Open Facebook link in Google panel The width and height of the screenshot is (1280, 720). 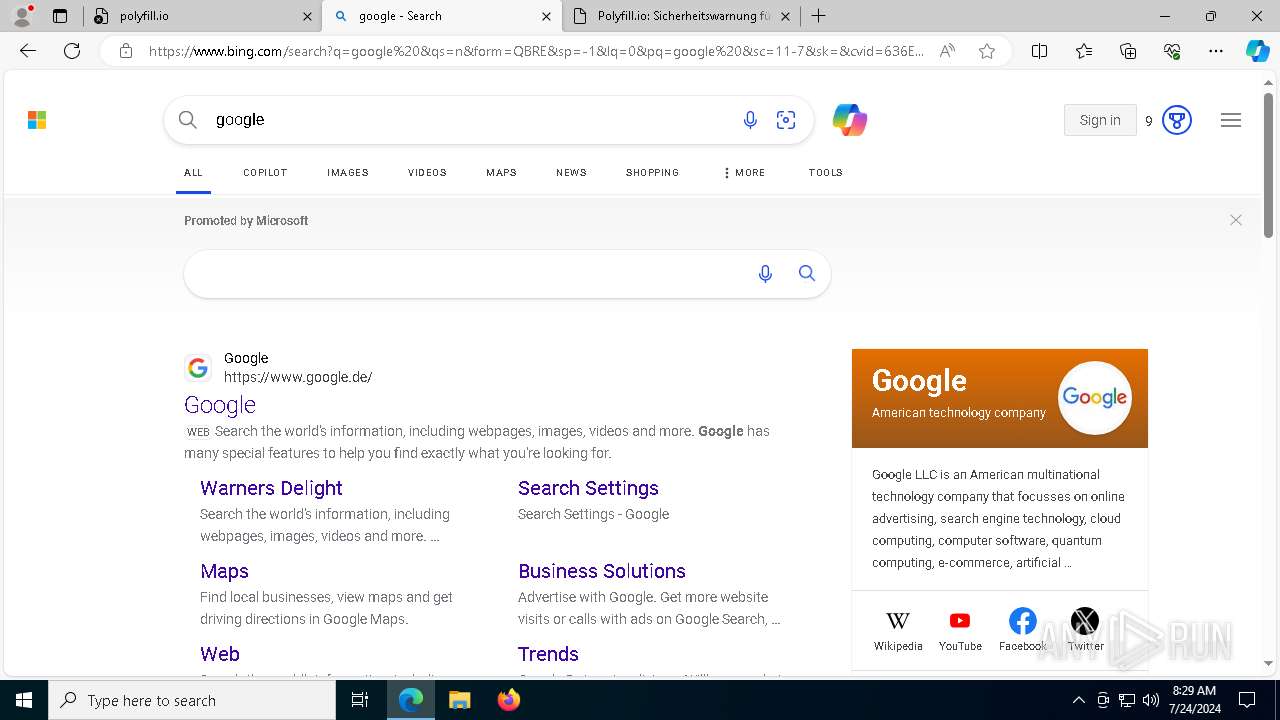click(1022, 630)
